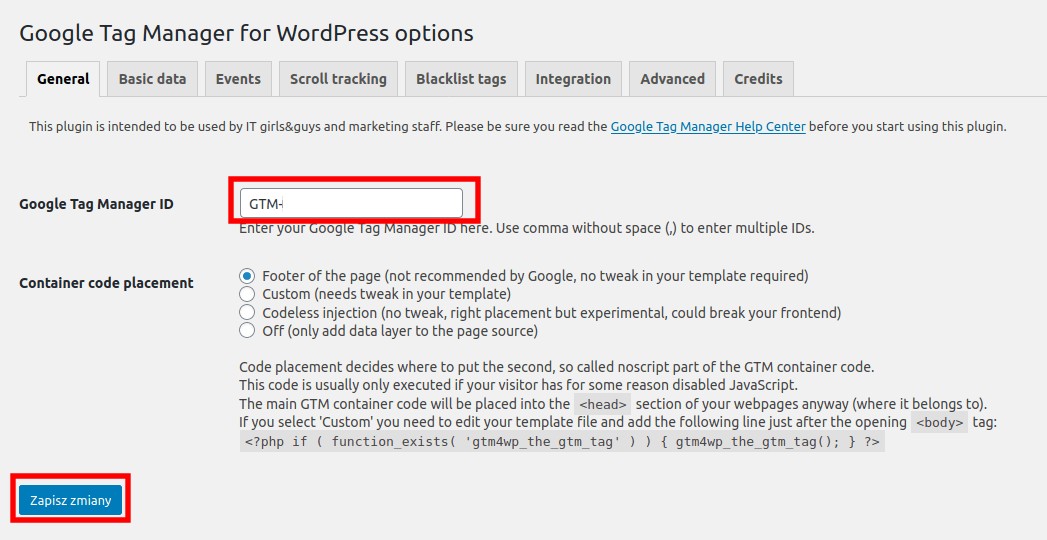Select Custom placement radio option
The width and height of the screenshot is (1047, 540).
[247, 294]
